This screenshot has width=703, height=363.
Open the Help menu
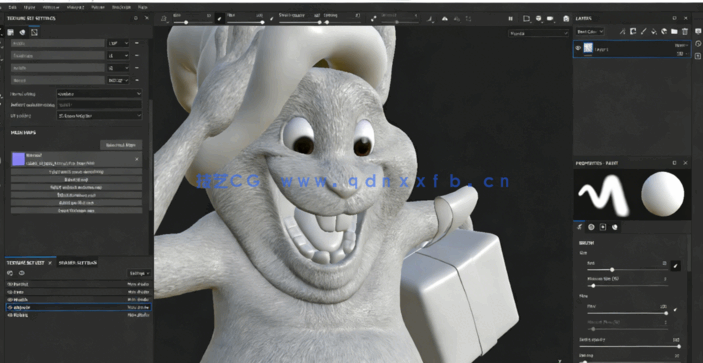(143, 7)
